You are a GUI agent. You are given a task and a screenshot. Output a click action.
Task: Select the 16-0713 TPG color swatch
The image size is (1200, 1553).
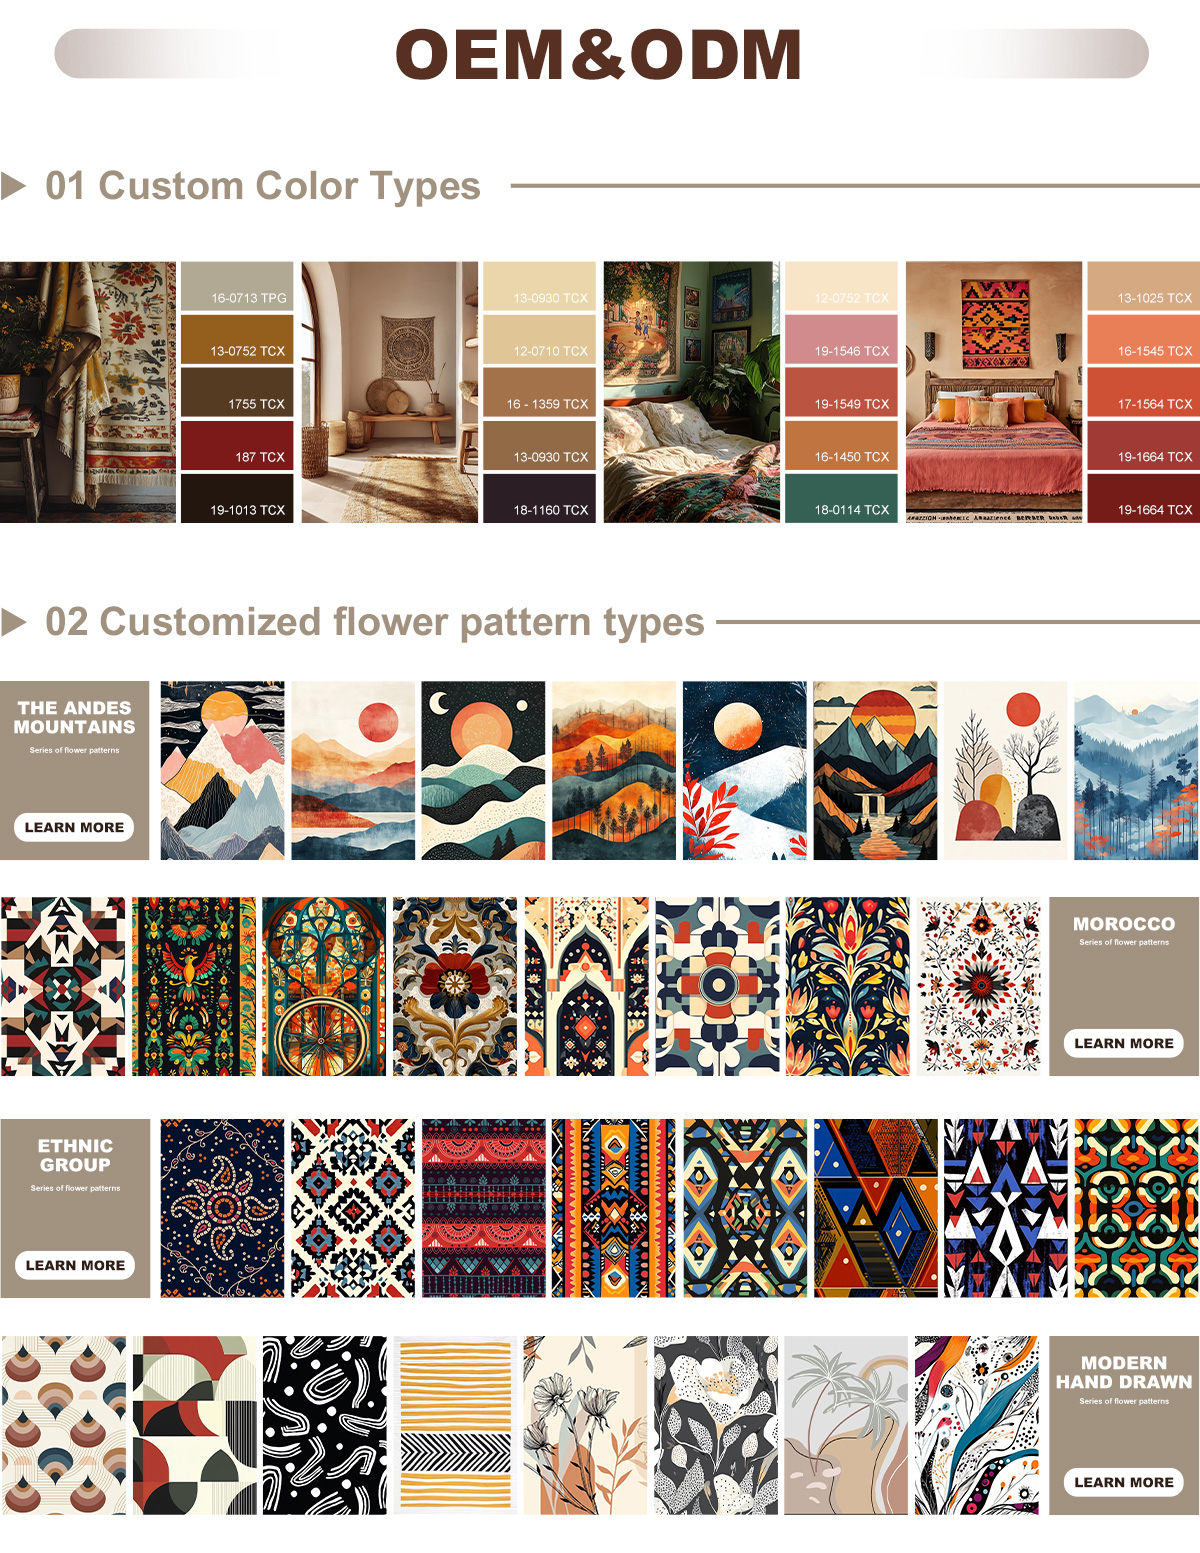(237, 287)
